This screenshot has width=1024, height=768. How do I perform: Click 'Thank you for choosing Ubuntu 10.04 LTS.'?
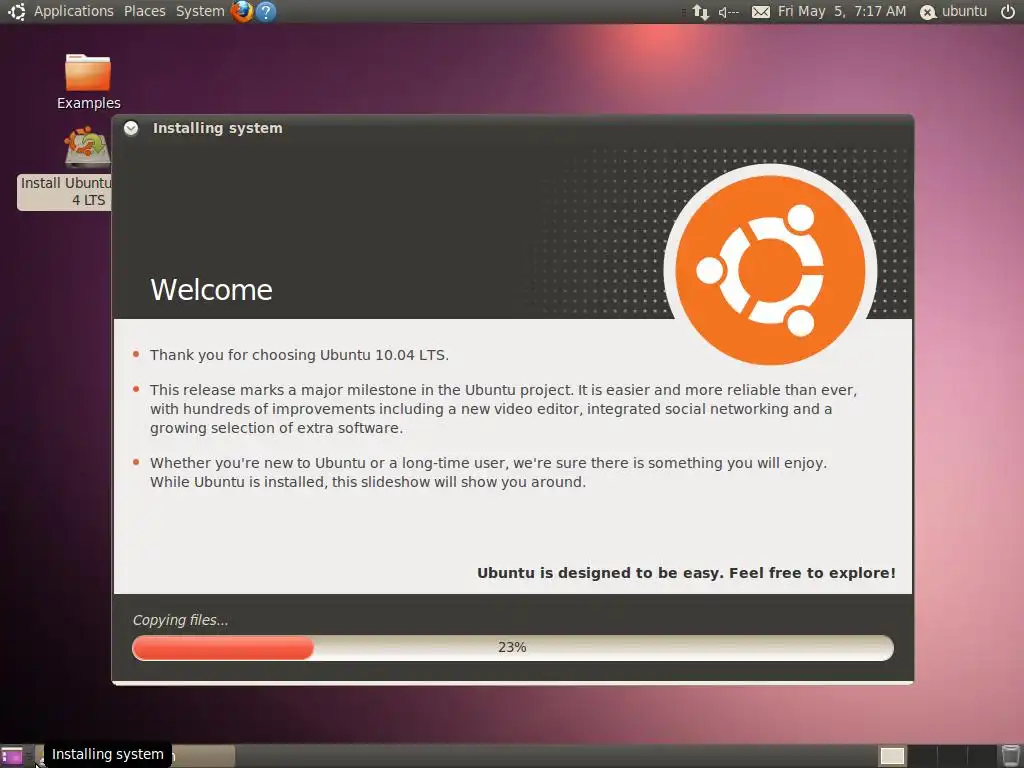(x=299, y=355)
